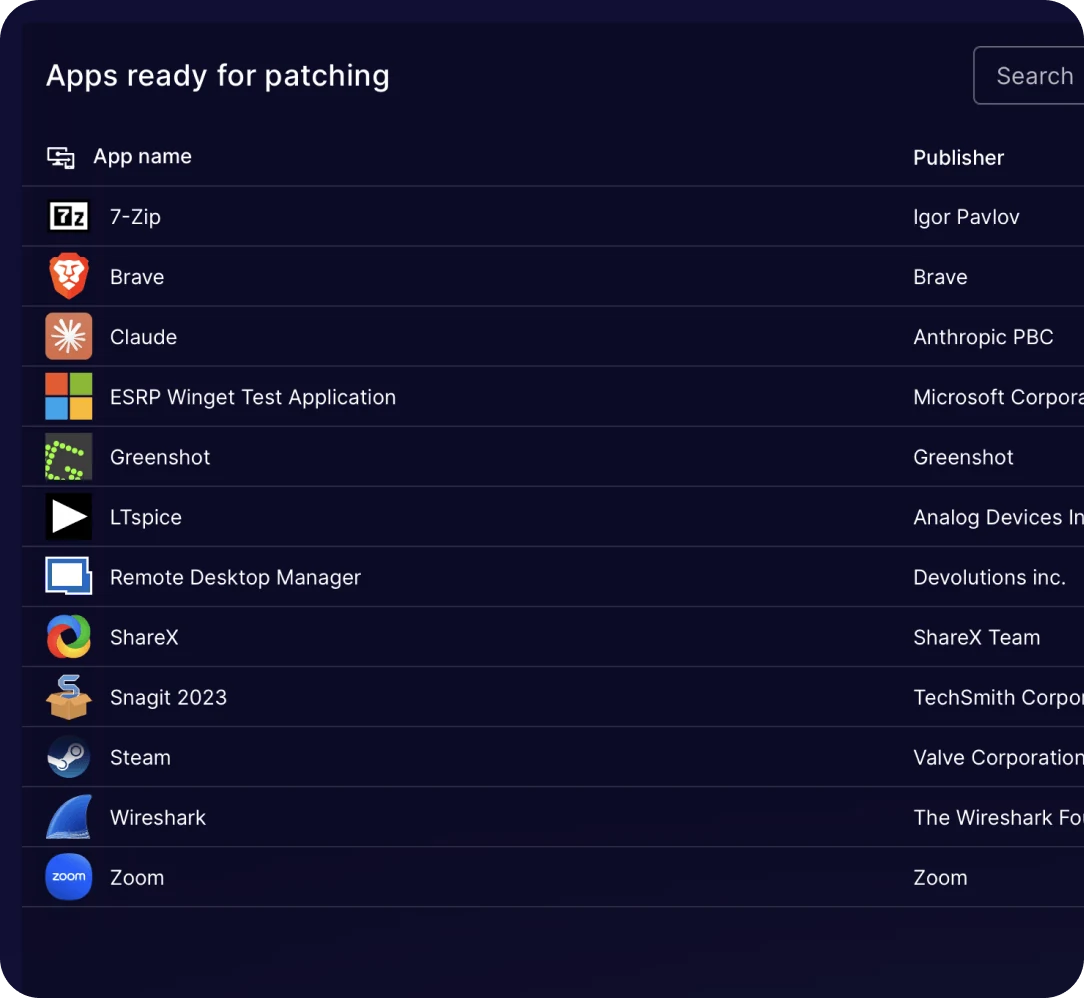Select the Steam logo icon
Viewport: 1084px width, 998px height.
coord(68,757)
